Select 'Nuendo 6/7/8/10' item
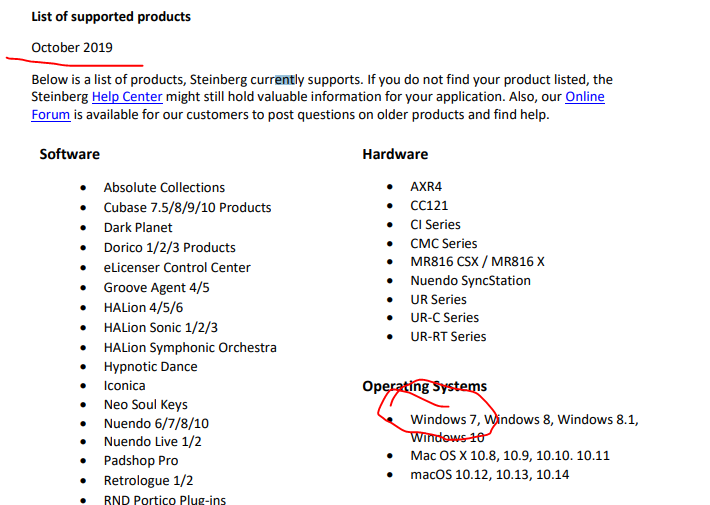 [x=156, y=423]
